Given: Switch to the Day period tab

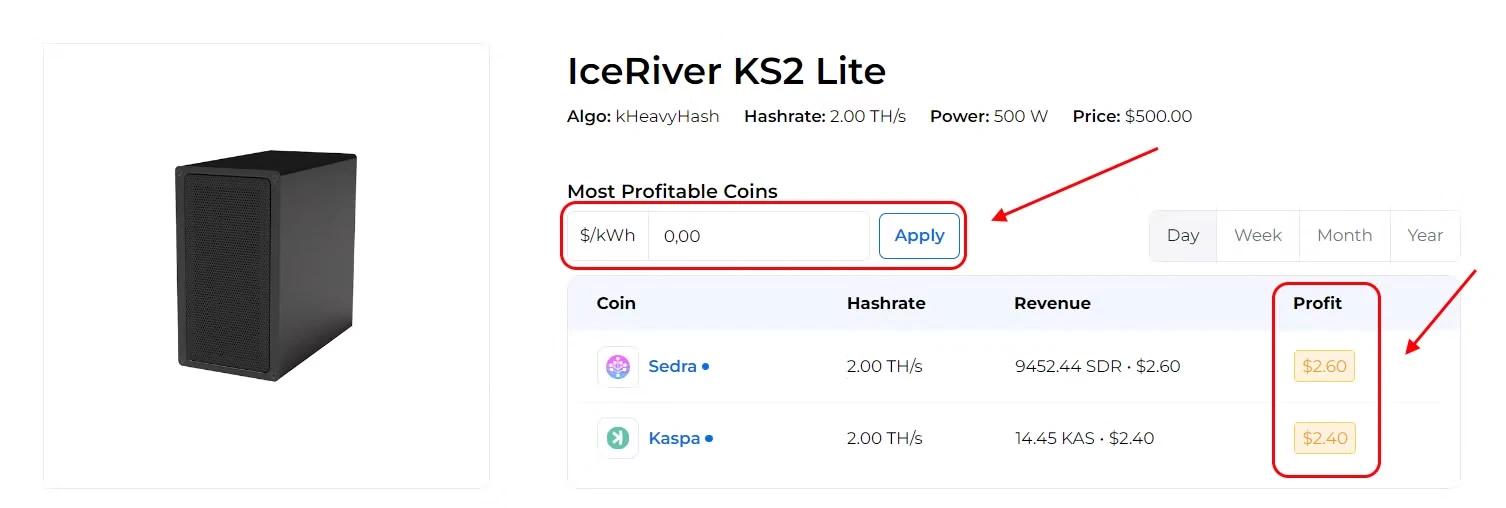Looking at the screenshot, I should [1183, 236].
